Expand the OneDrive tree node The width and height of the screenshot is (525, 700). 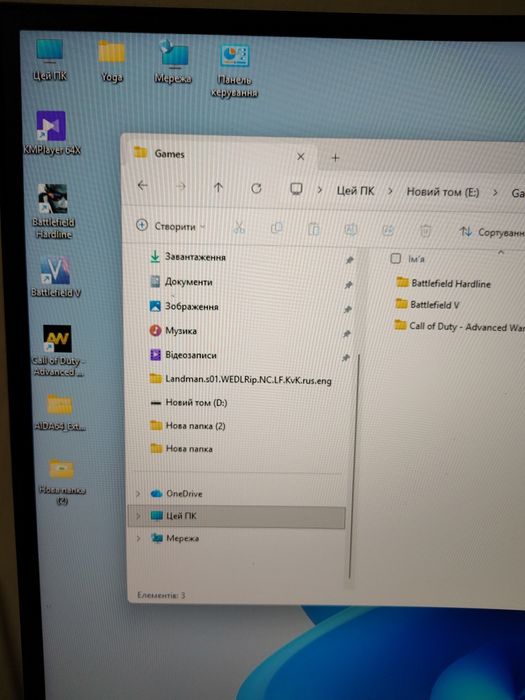pyautogui.click(x=138, y=494)
